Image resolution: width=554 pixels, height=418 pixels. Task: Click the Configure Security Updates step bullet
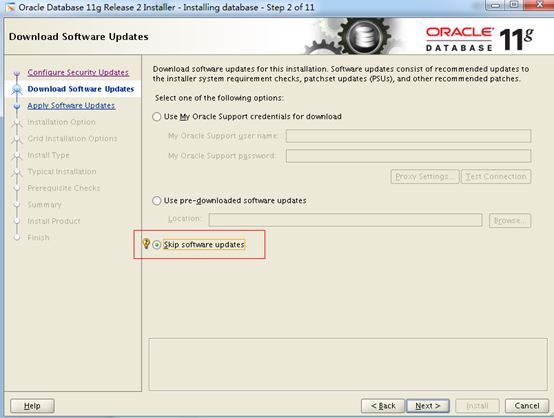(17, 73)
